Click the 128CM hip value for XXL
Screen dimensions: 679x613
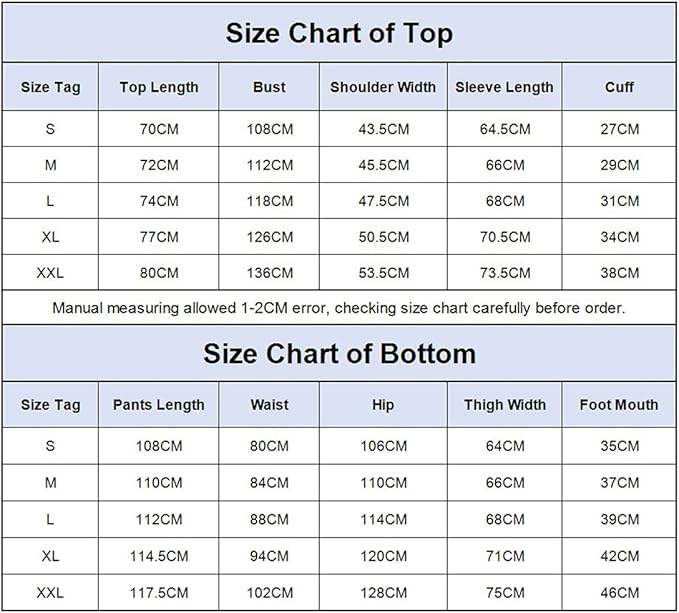click(383, 592)
